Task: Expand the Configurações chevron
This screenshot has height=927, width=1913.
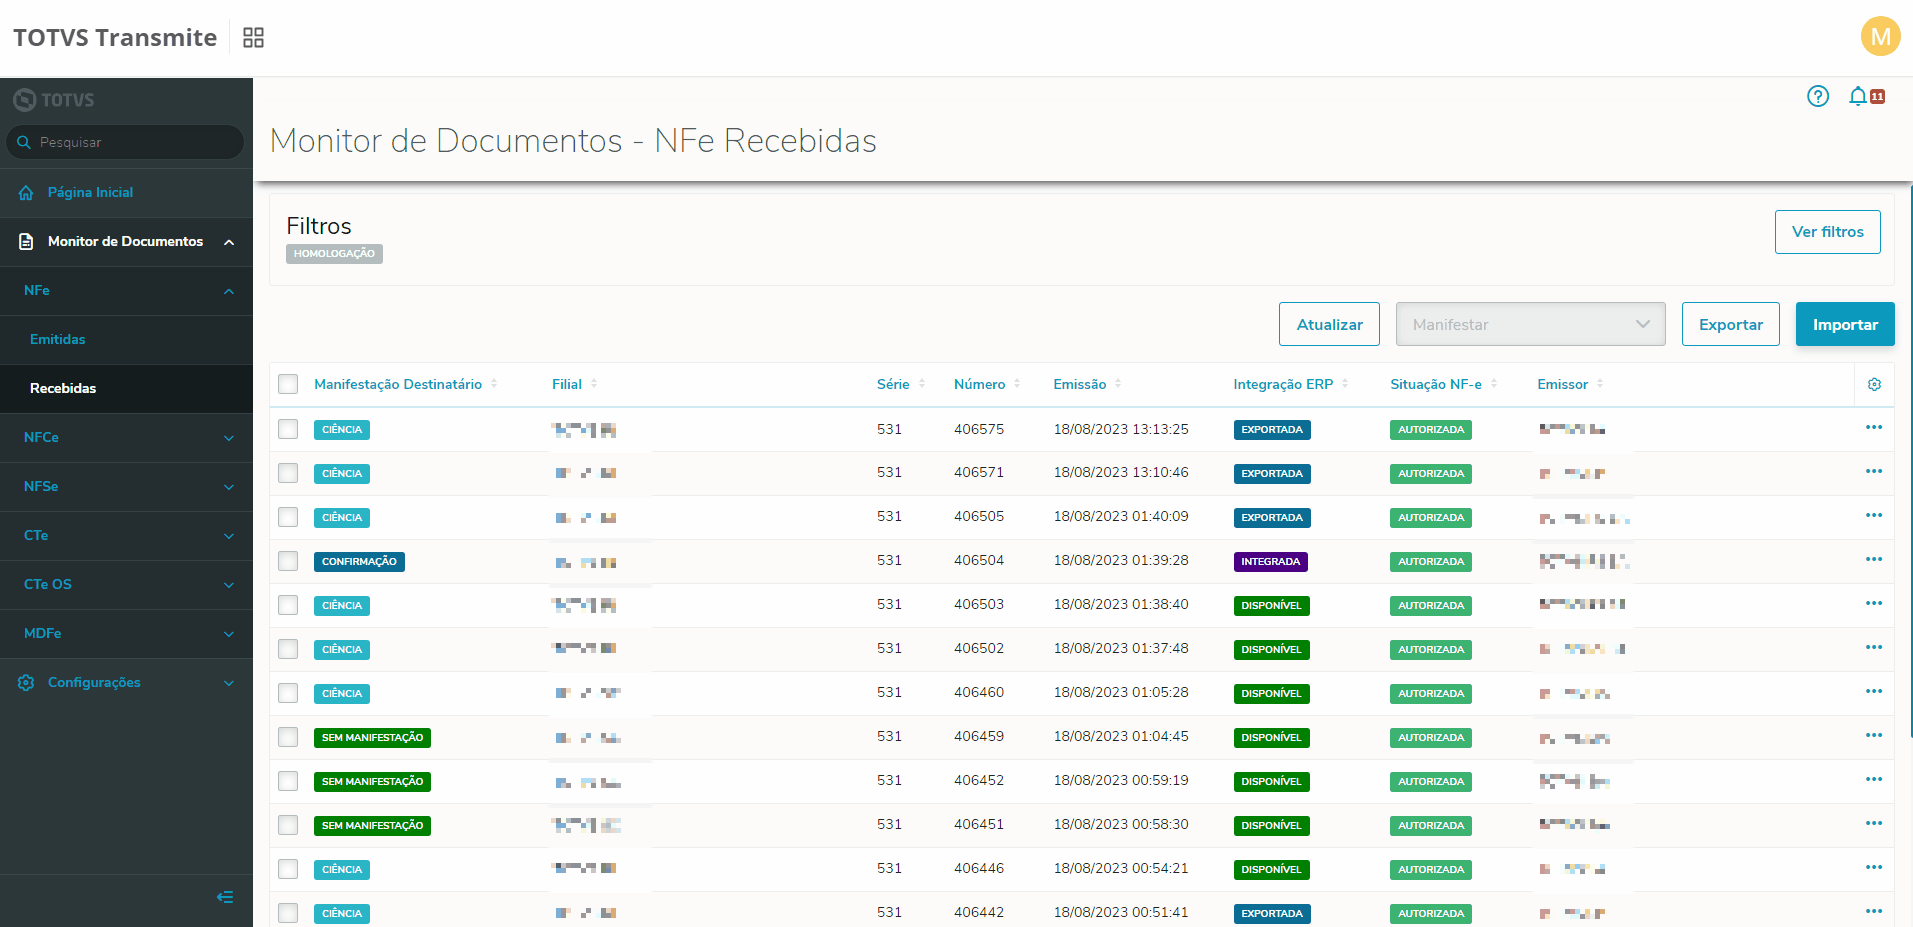Action: coord(229,683)
